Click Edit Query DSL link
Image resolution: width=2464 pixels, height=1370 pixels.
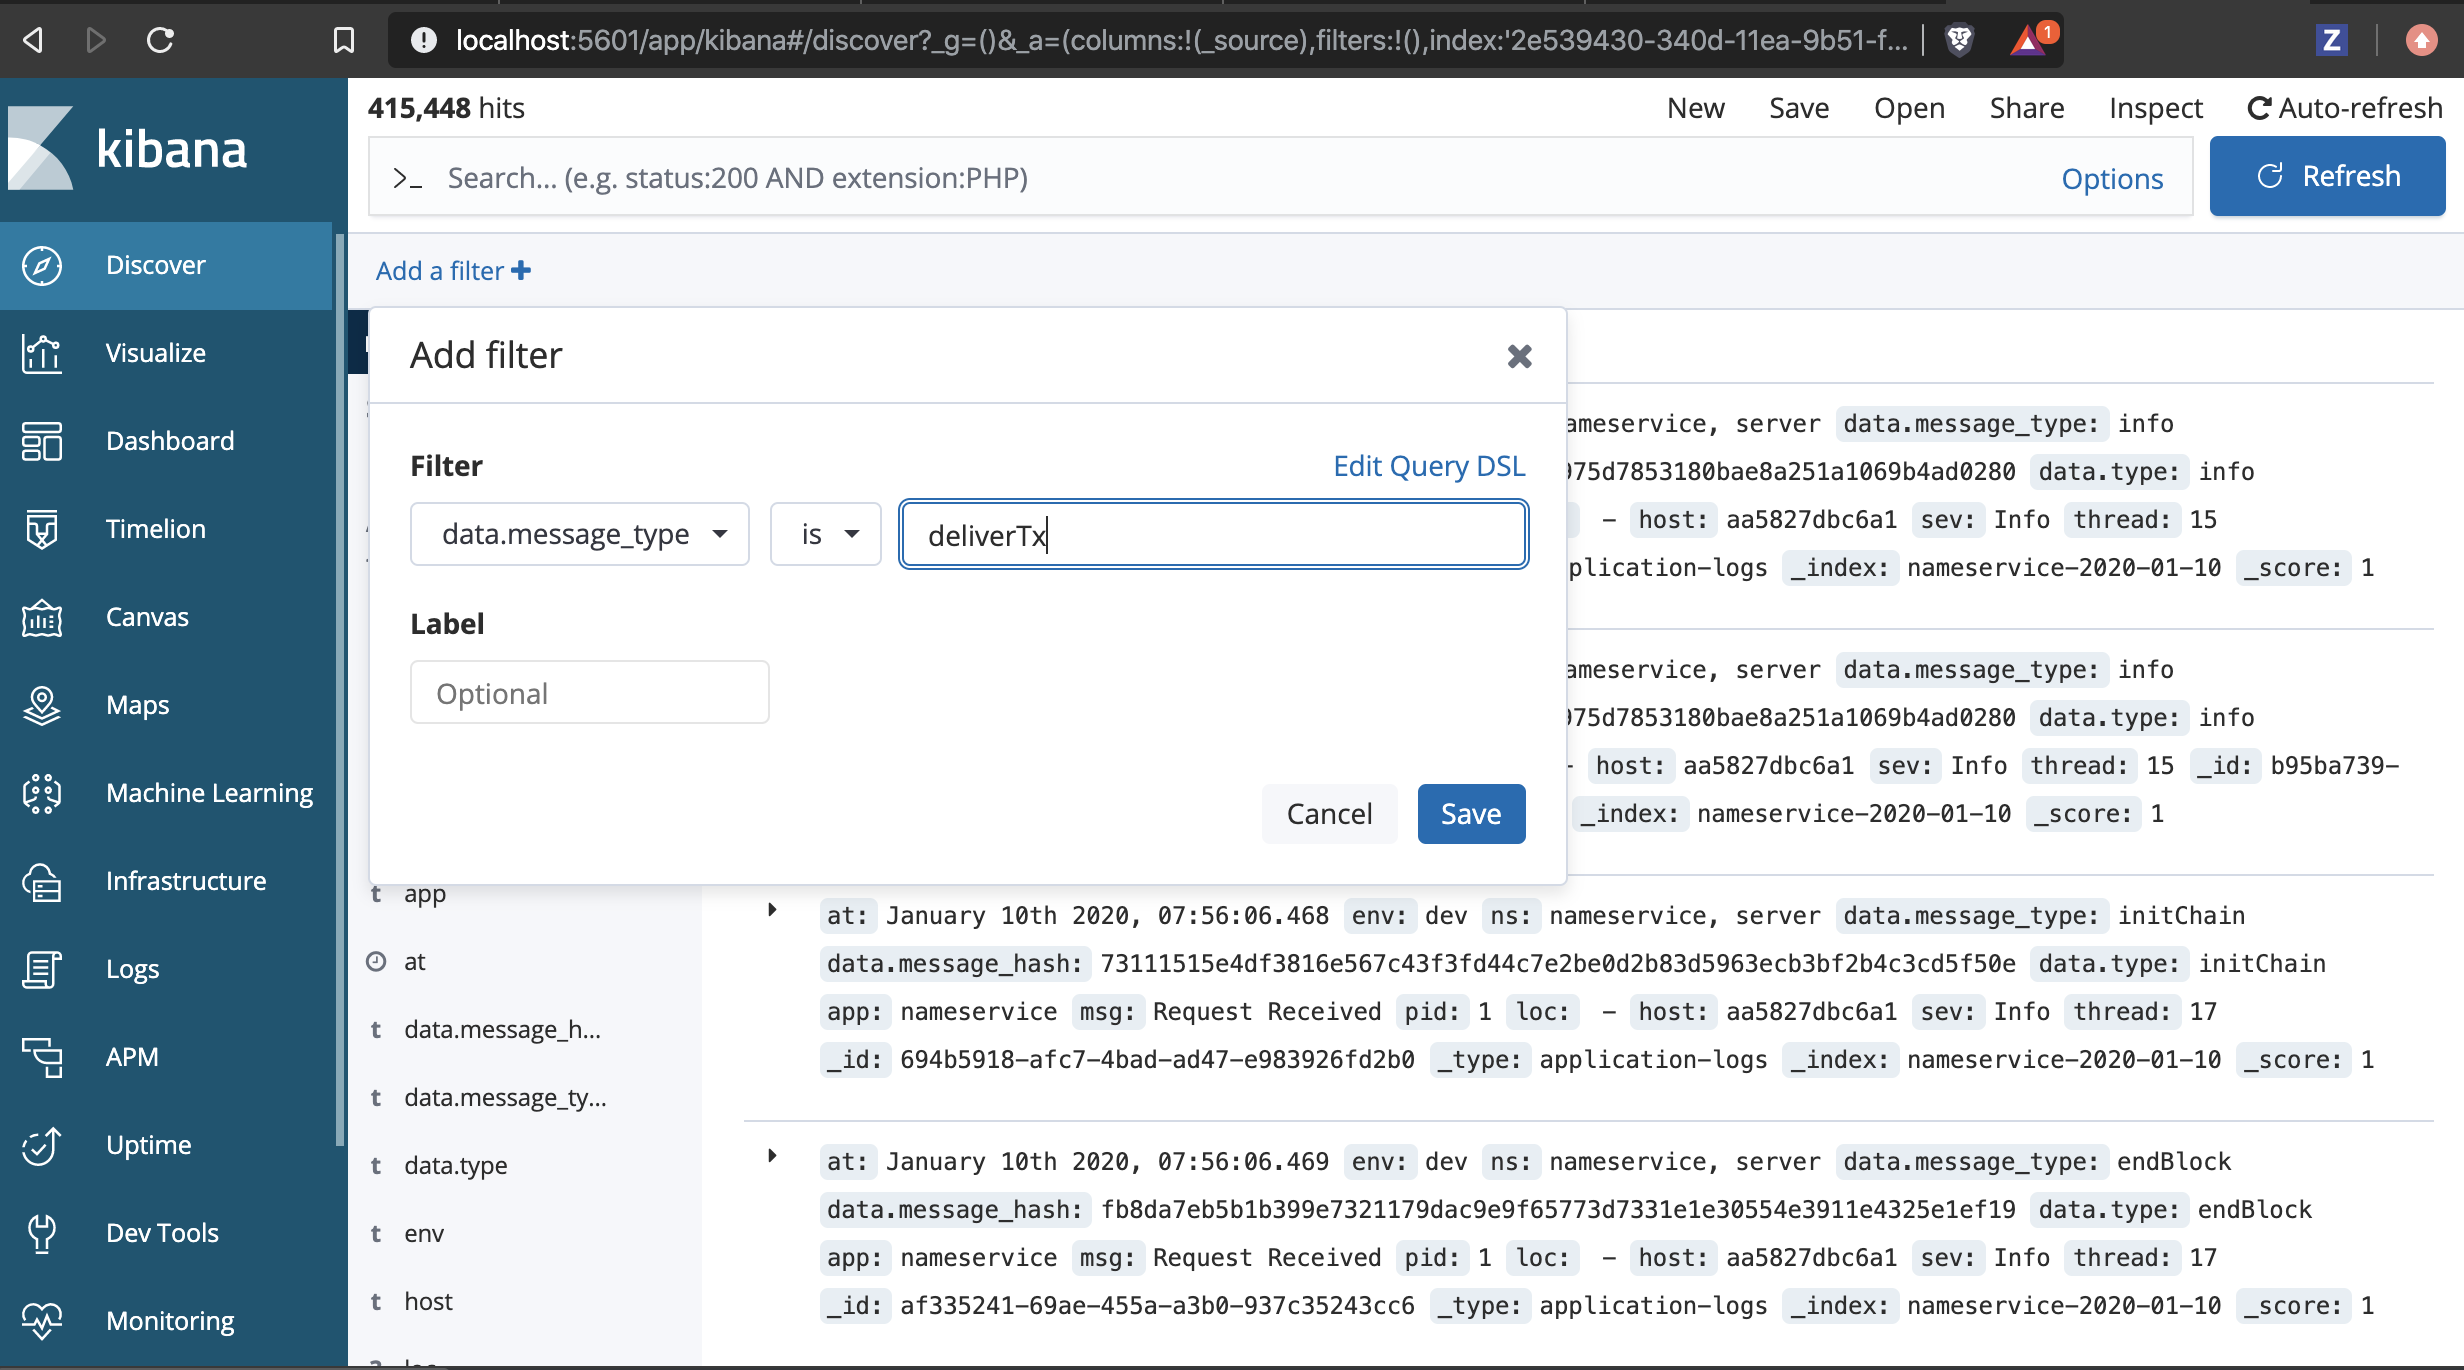(1428, 466)
